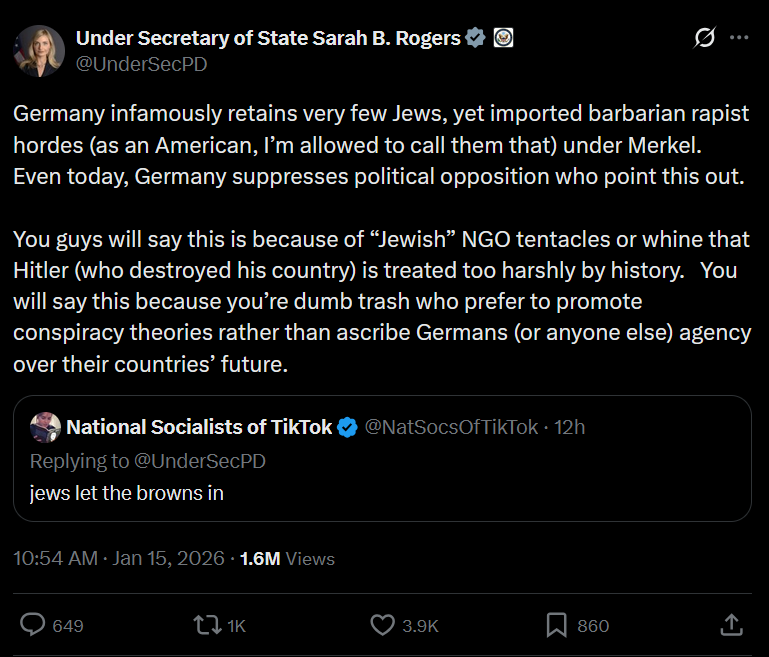Click the 12h timestamp on quoted post

[x=570, y=427]
